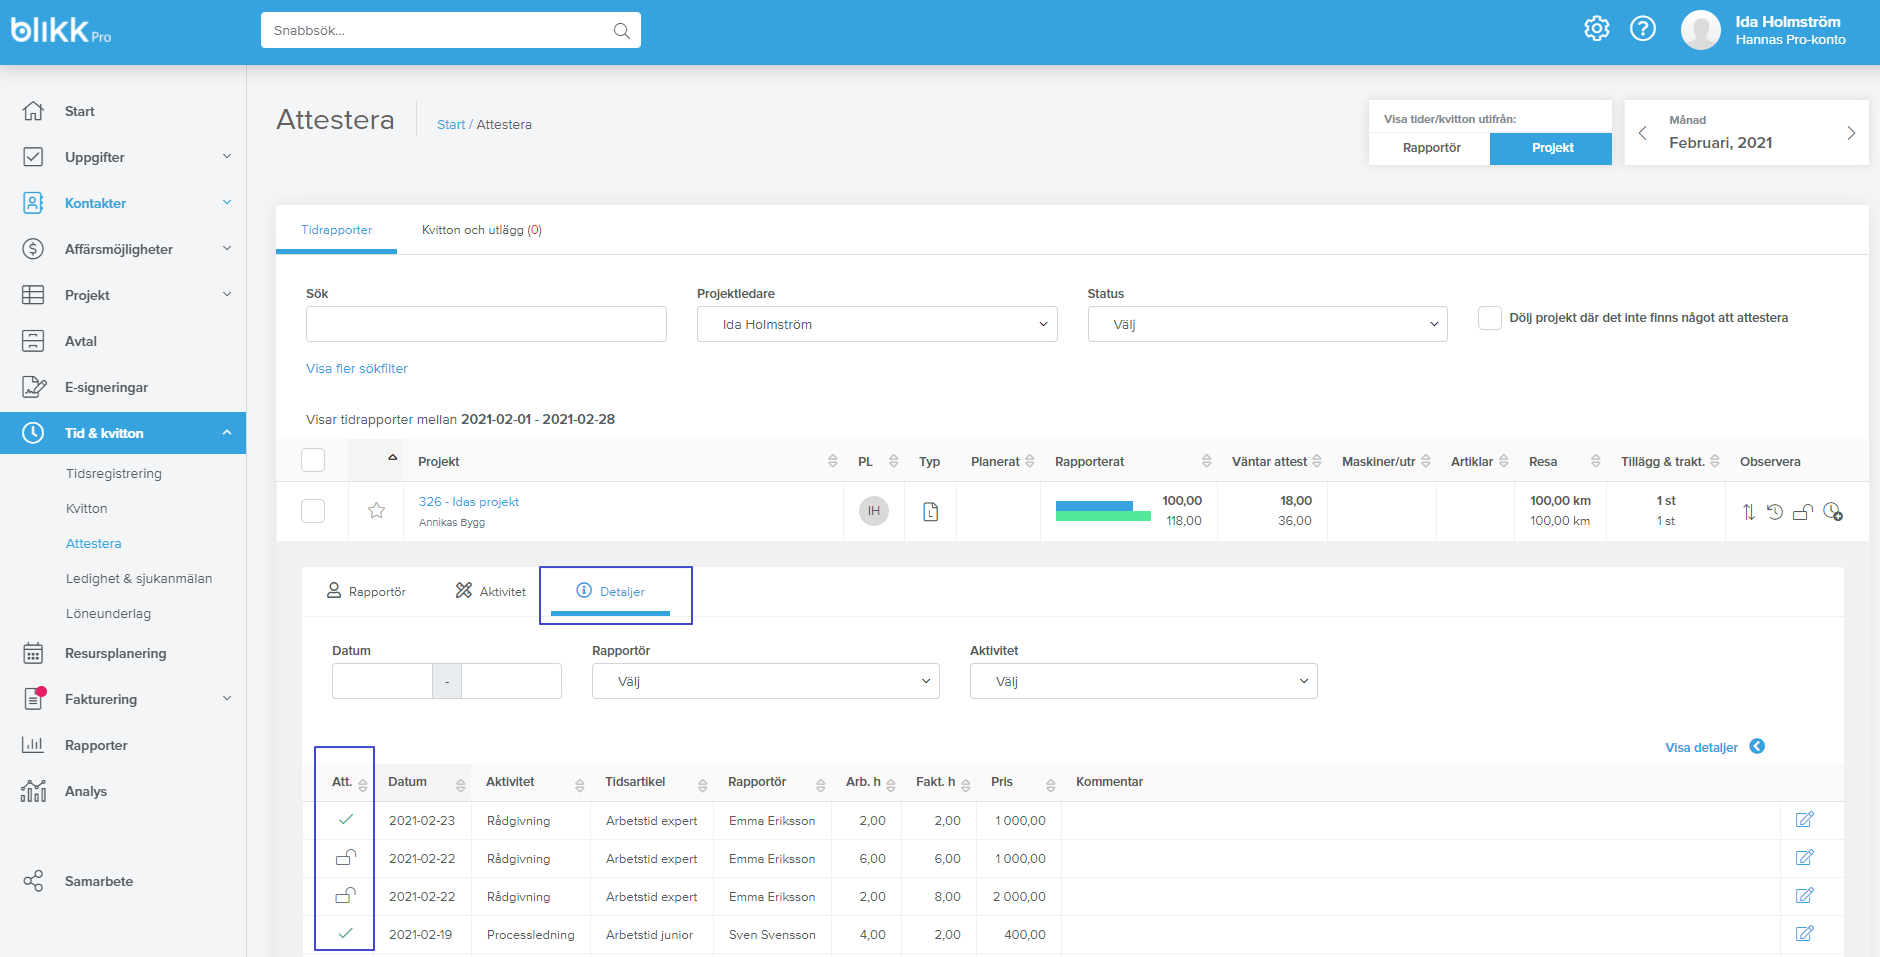This screenshot has width=1880, height=957.
Task: Enable Dölj projekt där det inte finns något att attestera
Action: tap(1490, 318)
